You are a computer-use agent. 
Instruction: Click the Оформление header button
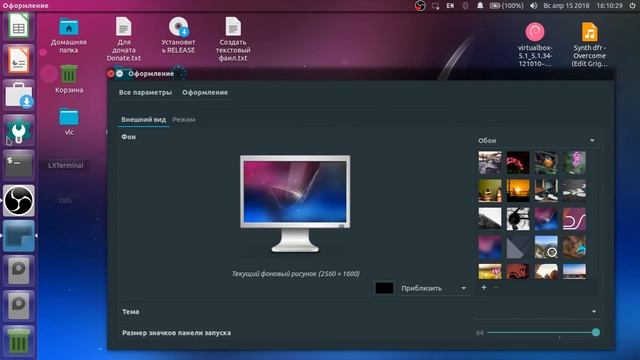click(x=205, y=93)
